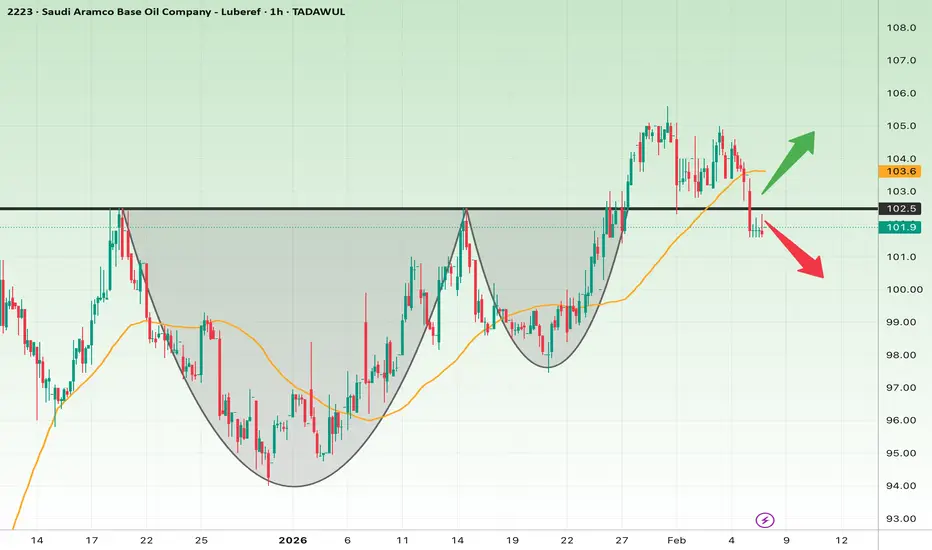Image resolution: width=932 pixels, height=550 pixels.
Task: Select the 102.5 black horizontal line price label
Action: click(x=900, y=209)
